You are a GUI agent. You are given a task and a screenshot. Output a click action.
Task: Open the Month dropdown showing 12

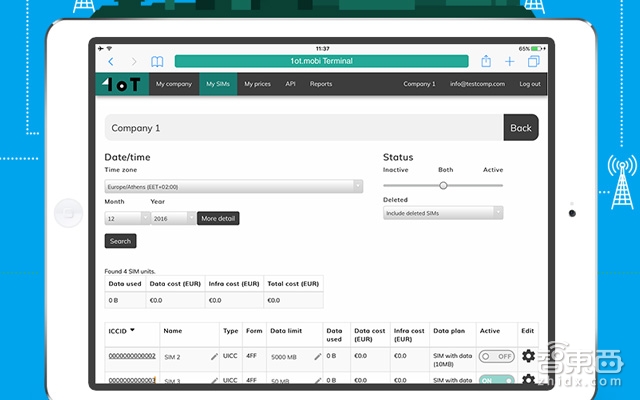pyautogui.click(x=127, y=218)
